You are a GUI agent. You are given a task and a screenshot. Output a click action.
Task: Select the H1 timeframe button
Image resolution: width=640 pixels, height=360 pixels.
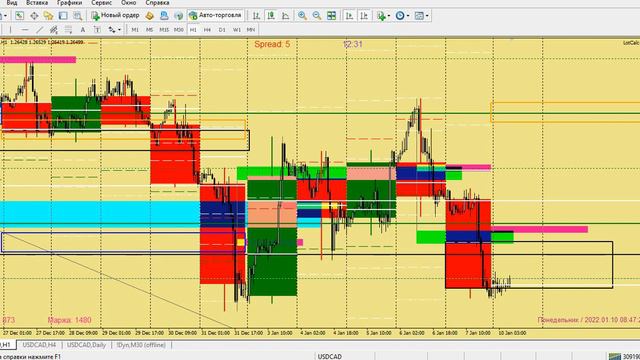[x=193, y=30]
